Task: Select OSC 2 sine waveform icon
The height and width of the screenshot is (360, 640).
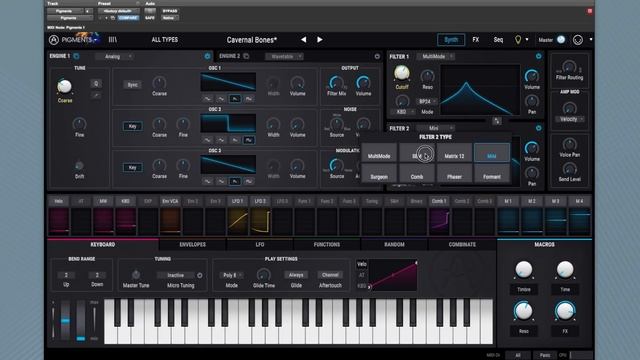Action: click(207, 140)
